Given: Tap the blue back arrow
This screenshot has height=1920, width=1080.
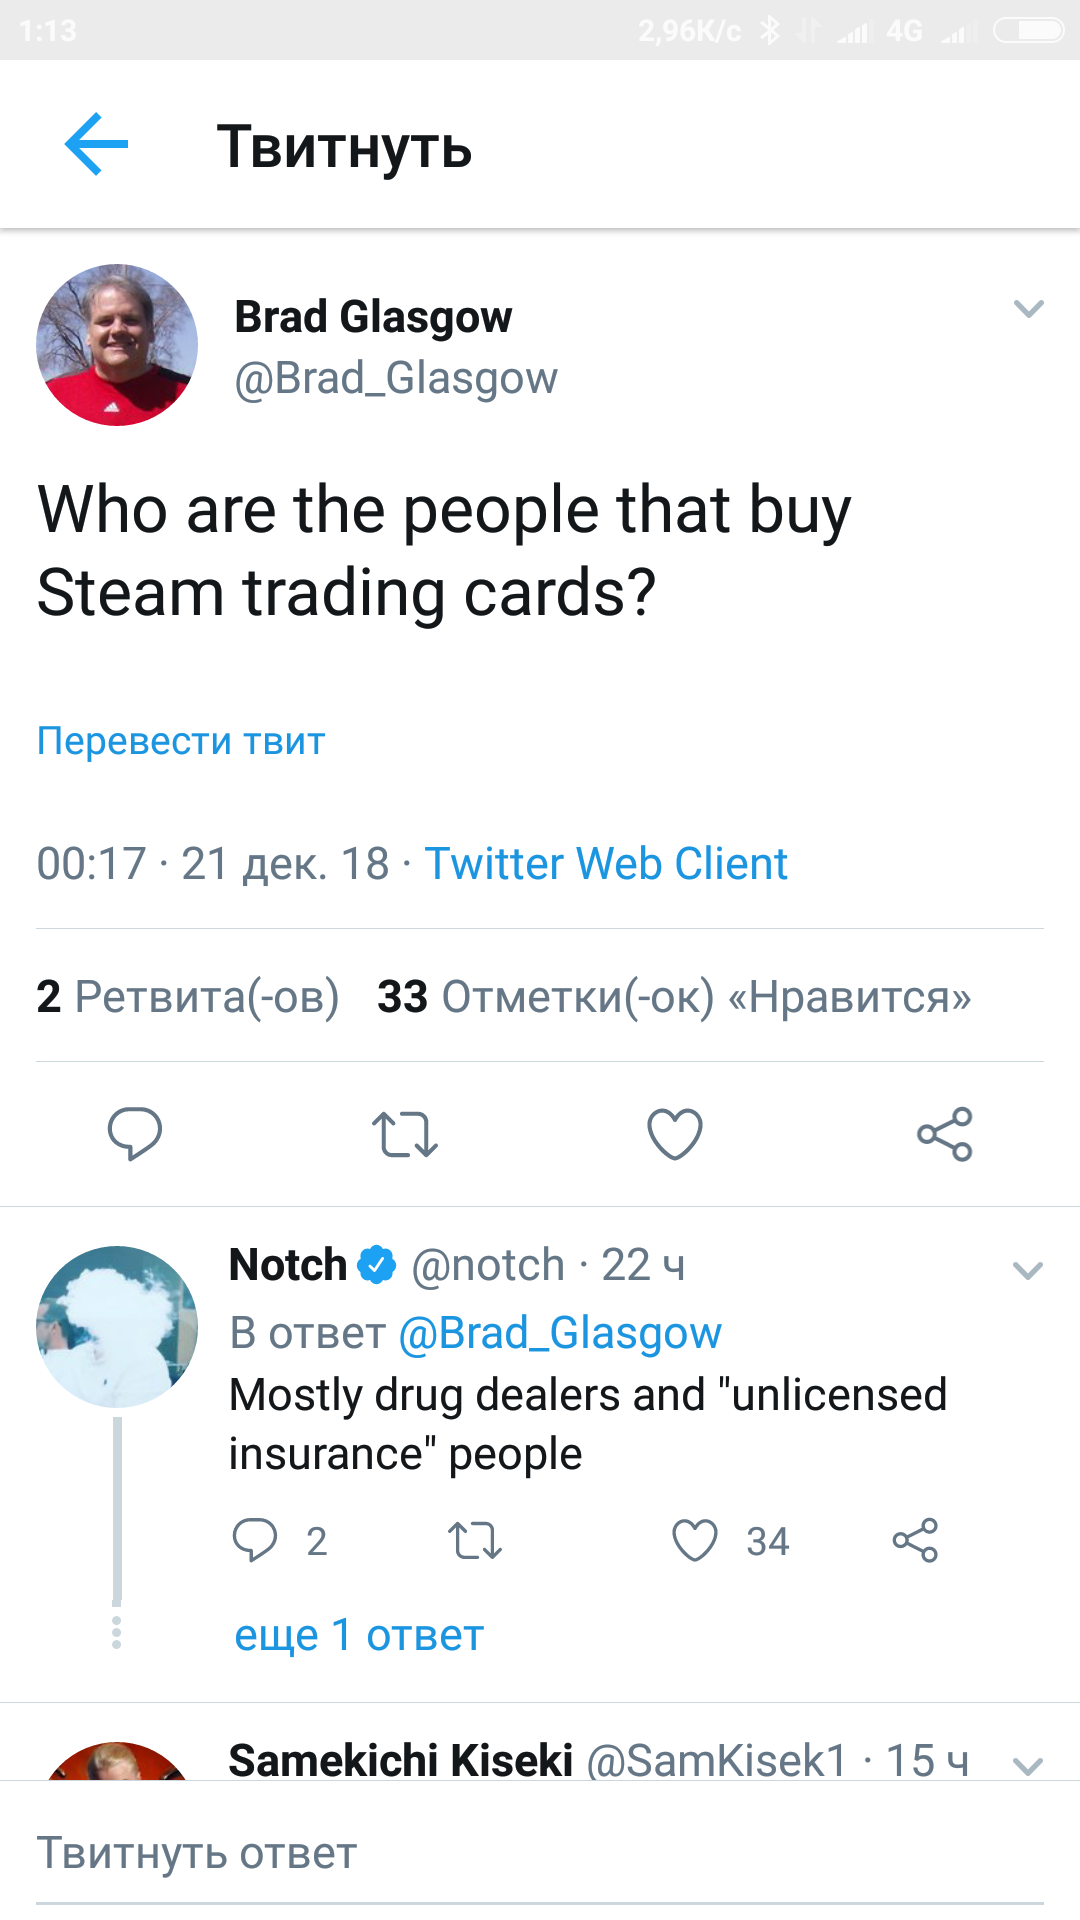Looking at the screenshot, I should tap(96, 145).
